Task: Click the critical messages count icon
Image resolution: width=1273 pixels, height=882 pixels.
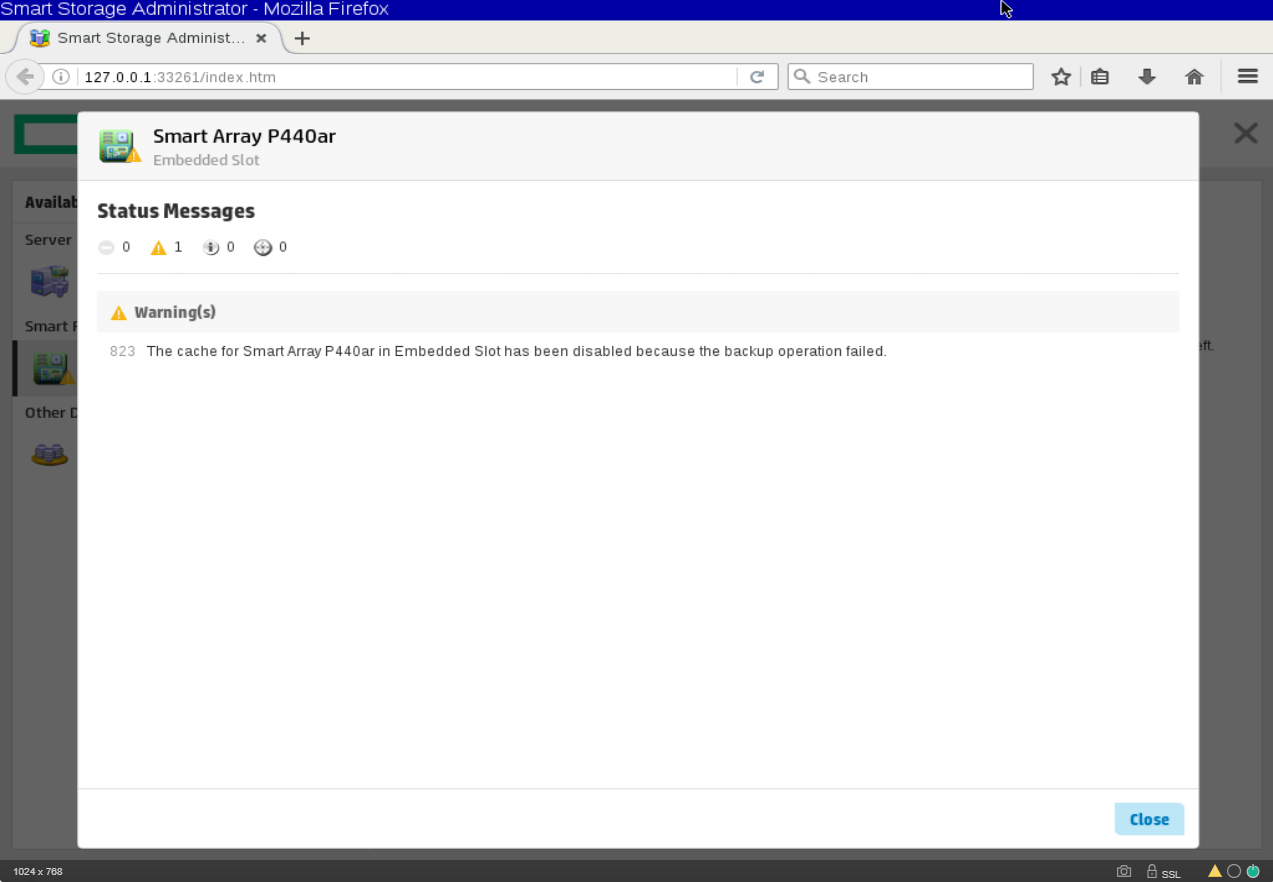Action: click(x=107, y=247)
